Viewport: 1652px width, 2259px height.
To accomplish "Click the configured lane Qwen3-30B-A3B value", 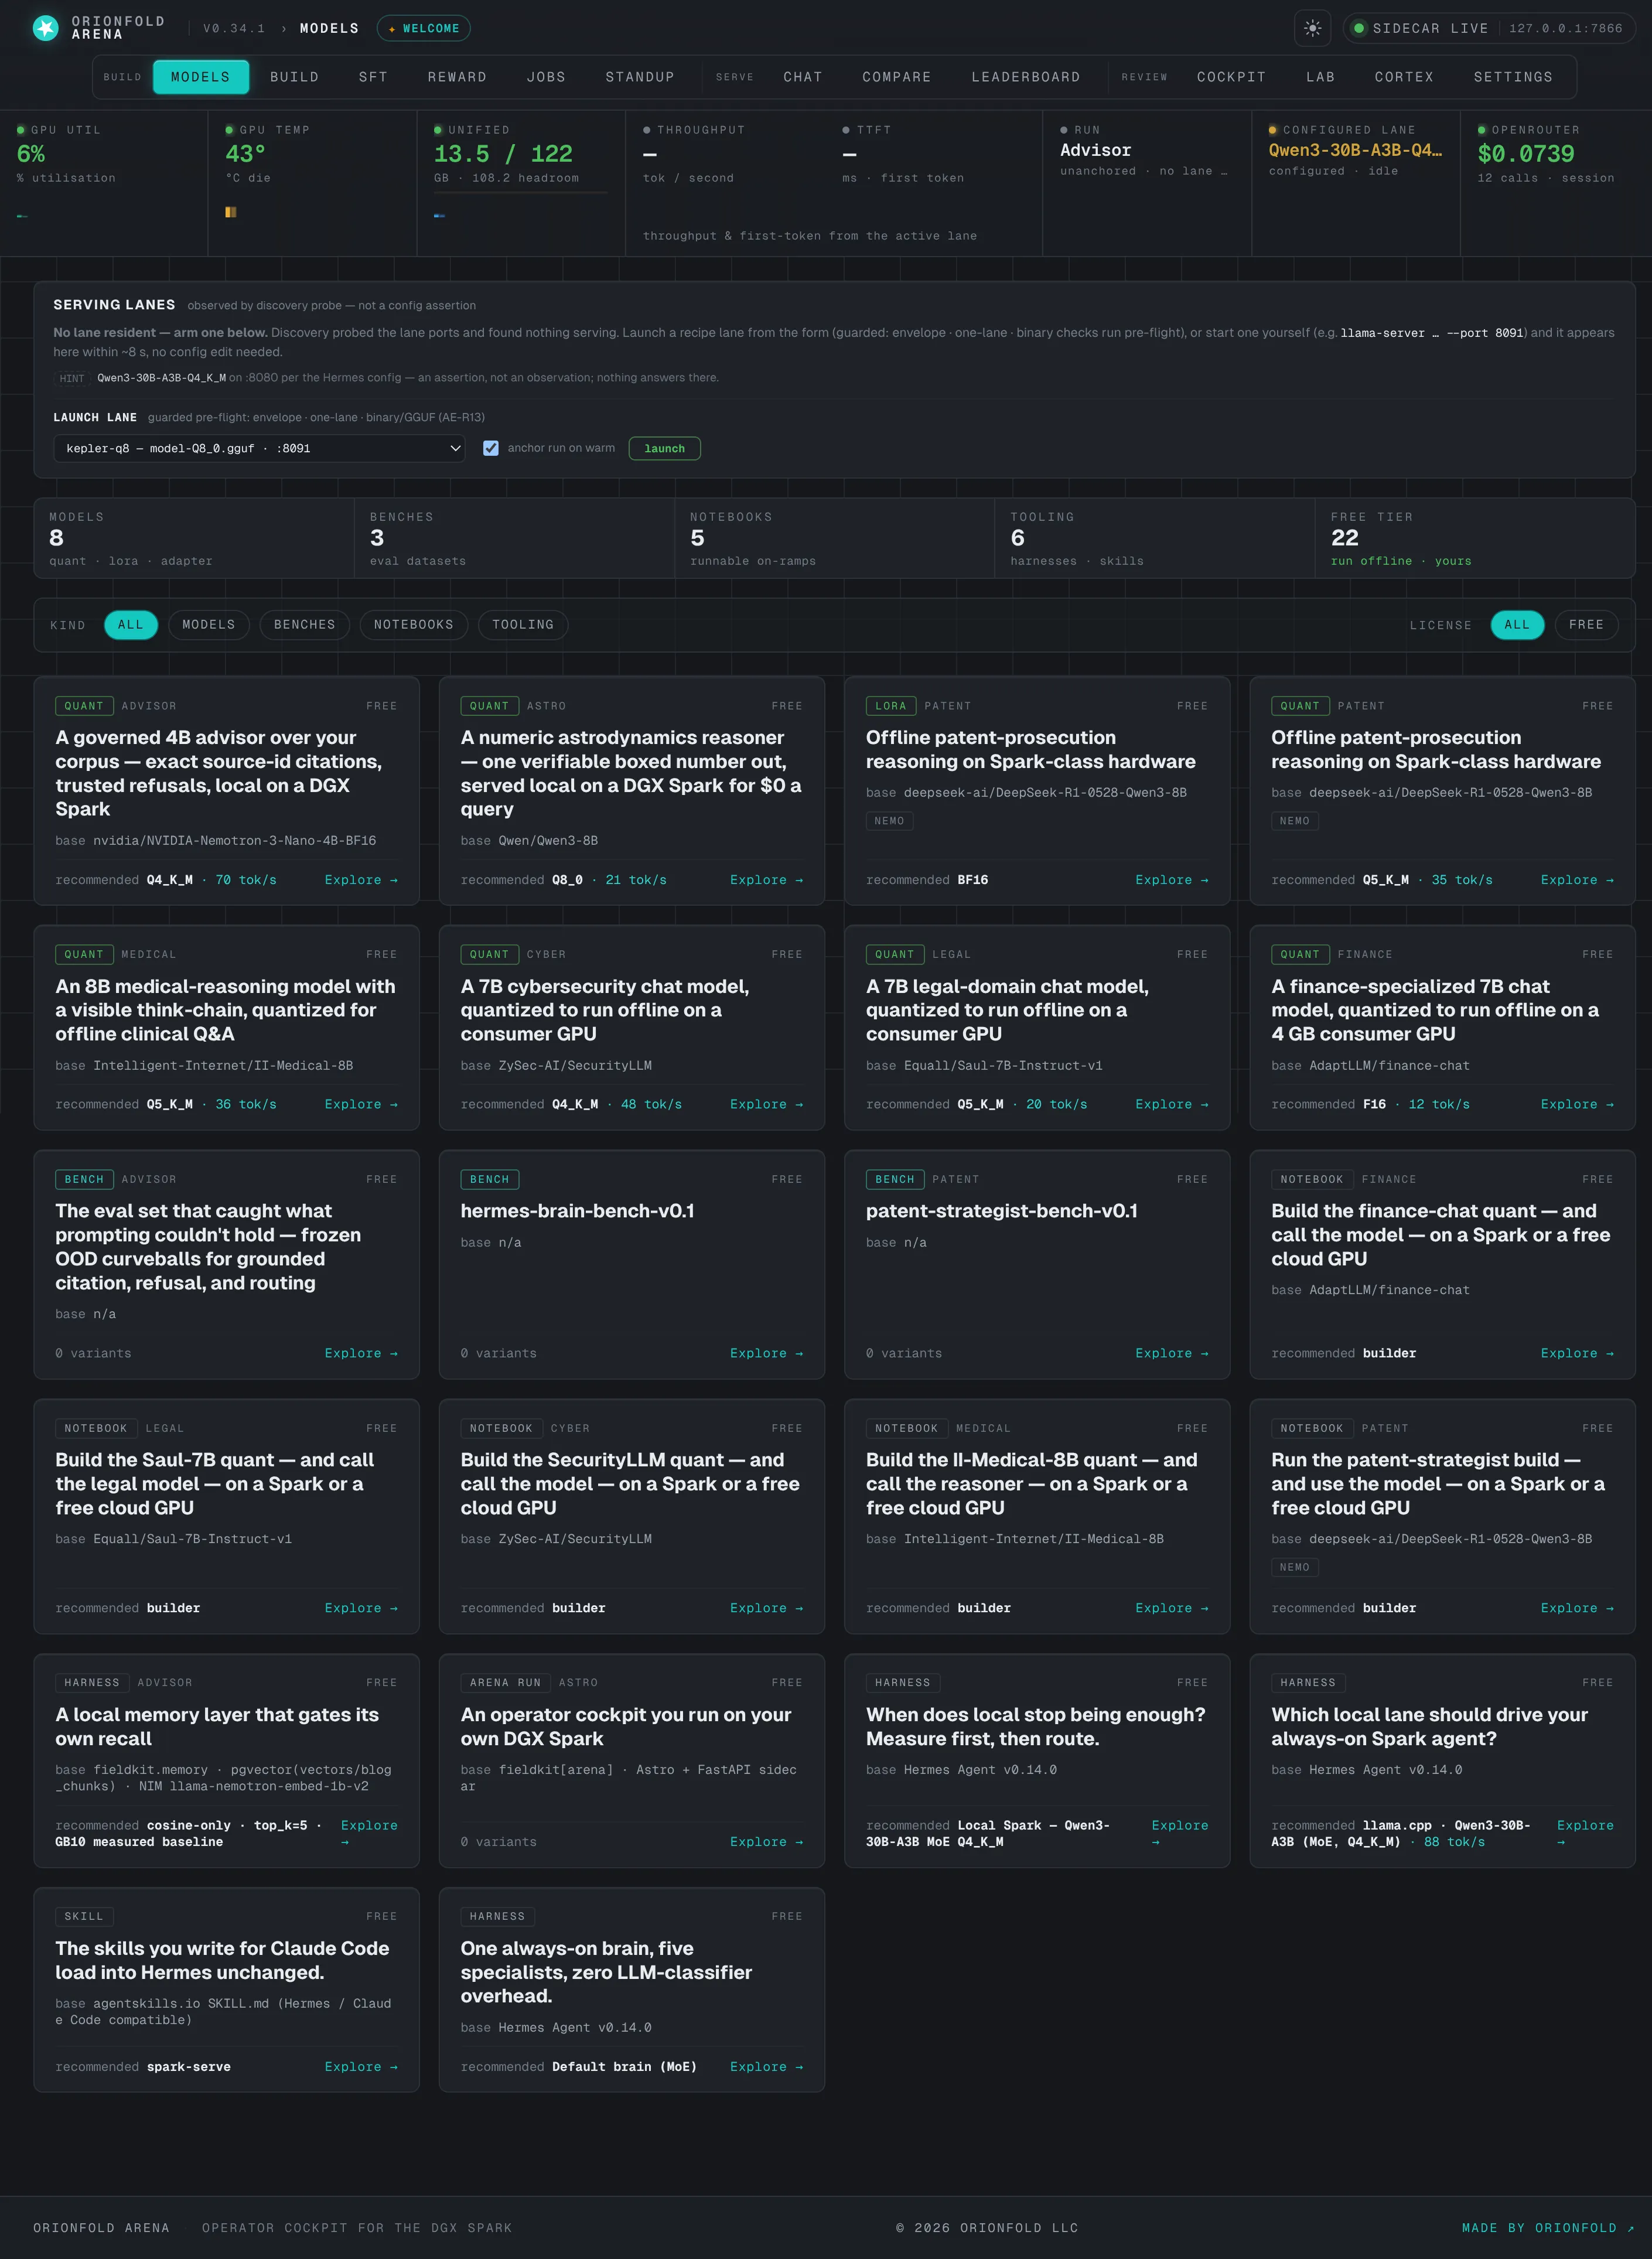I will tap(1355, 150).
